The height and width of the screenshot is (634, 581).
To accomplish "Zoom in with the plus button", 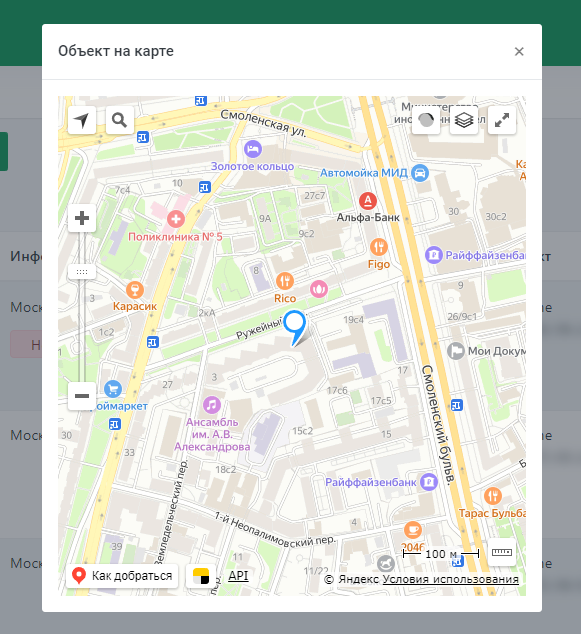I will [x=82, y=218].
